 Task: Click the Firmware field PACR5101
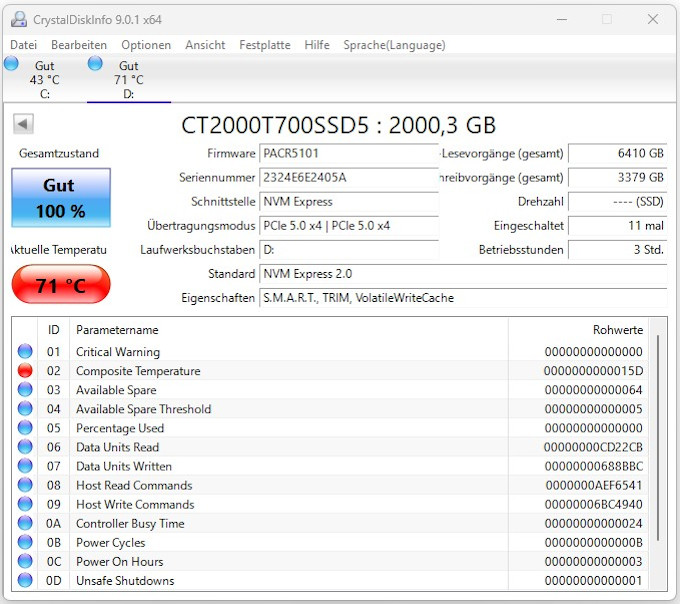coord(349,153)
